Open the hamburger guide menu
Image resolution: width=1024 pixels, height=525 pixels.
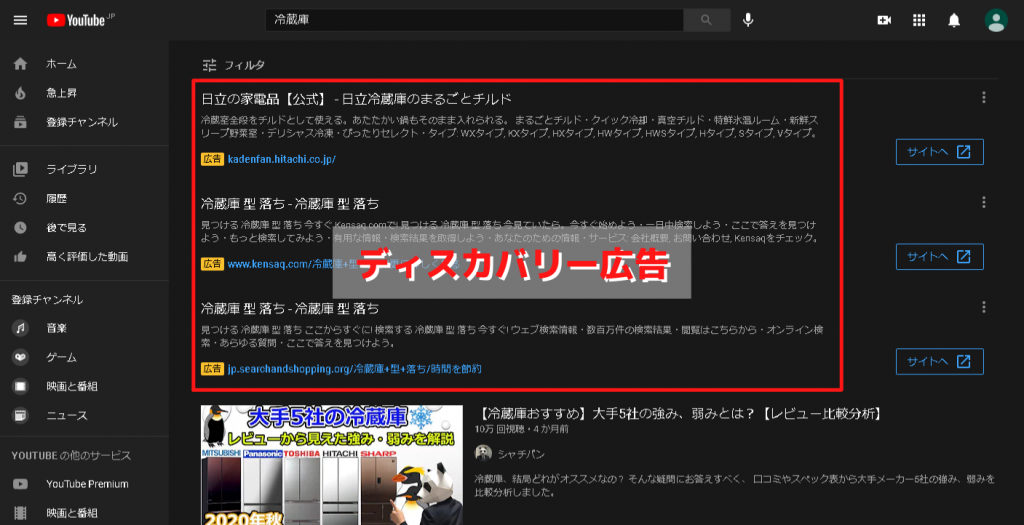(20, 20)
